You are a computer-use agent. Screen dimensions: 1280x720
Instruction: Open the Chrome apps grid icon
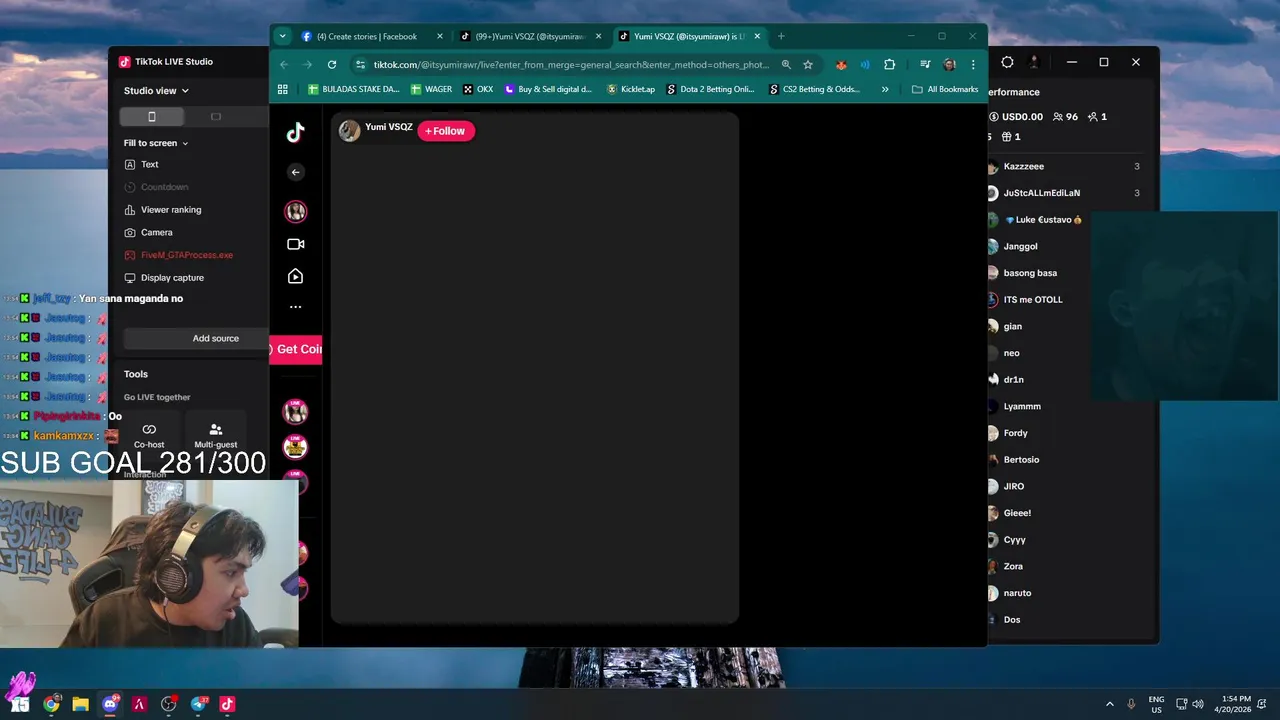pyautogui.click(x=283, y=89)
